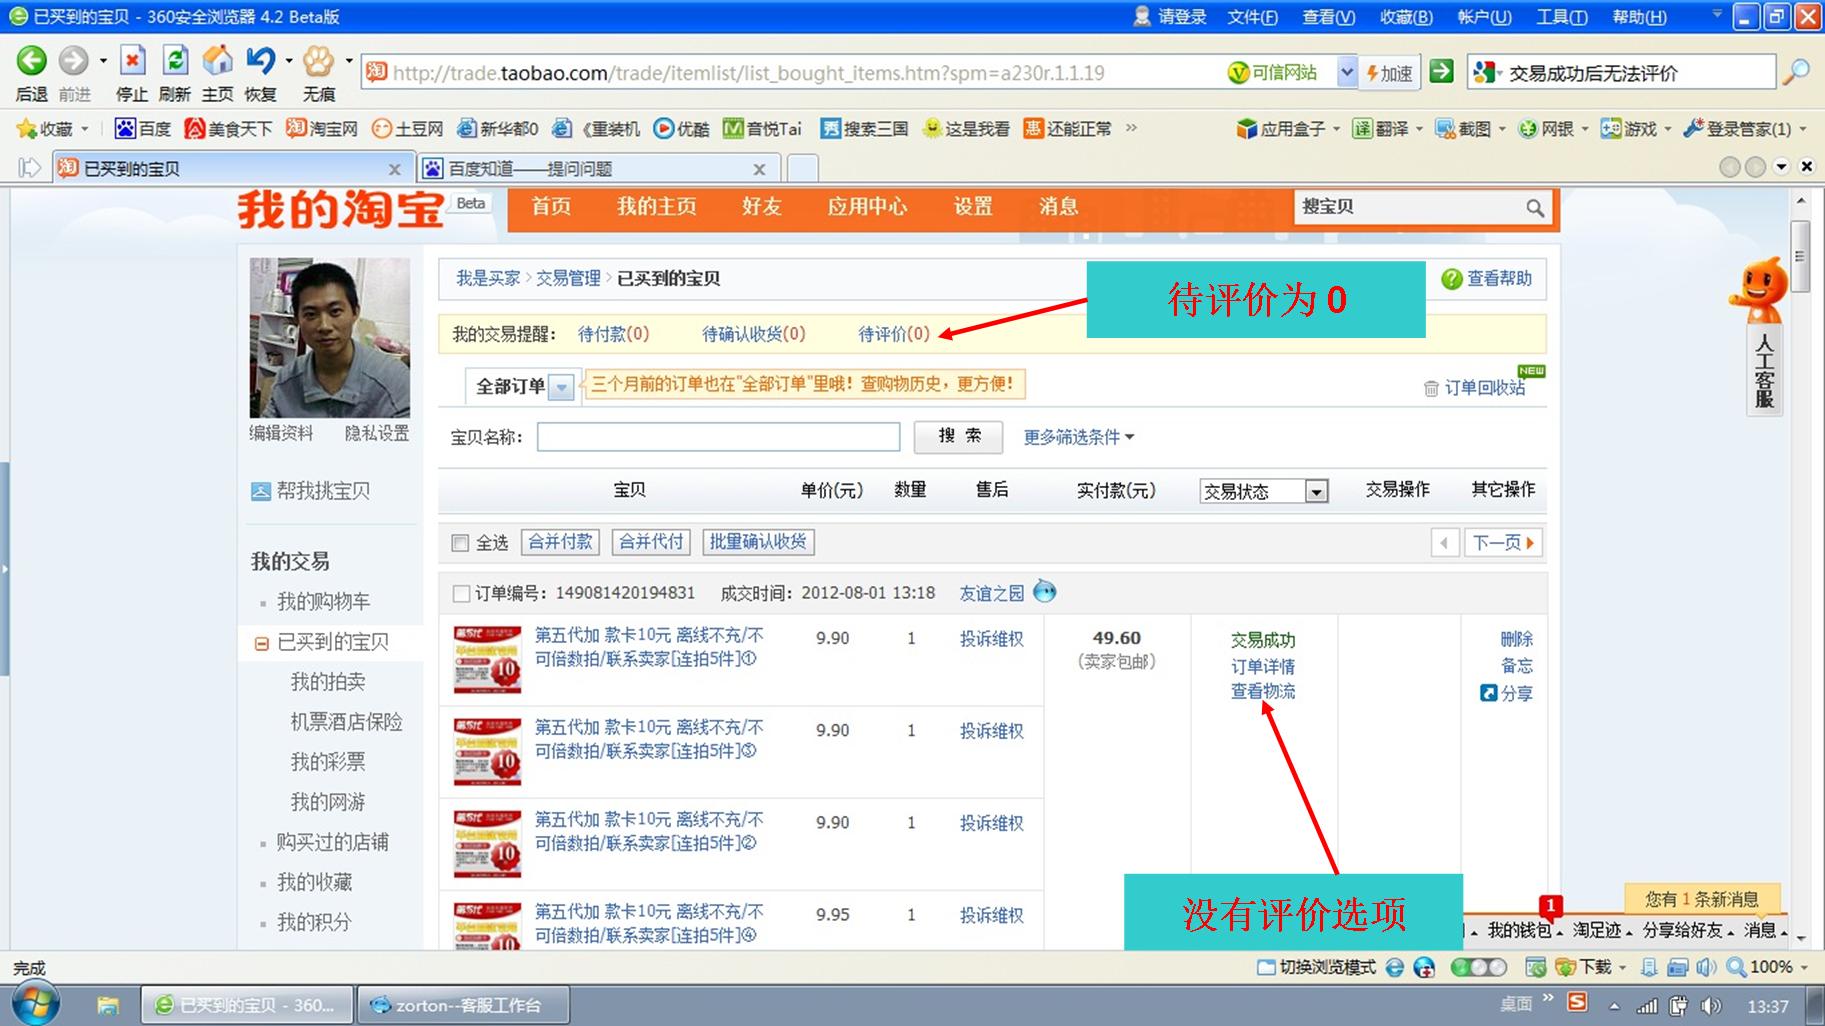Click the magnifier icon of browser search box
Image resolution: width=1825 pixels, height=1026 pixels.
pos(1797,72)
